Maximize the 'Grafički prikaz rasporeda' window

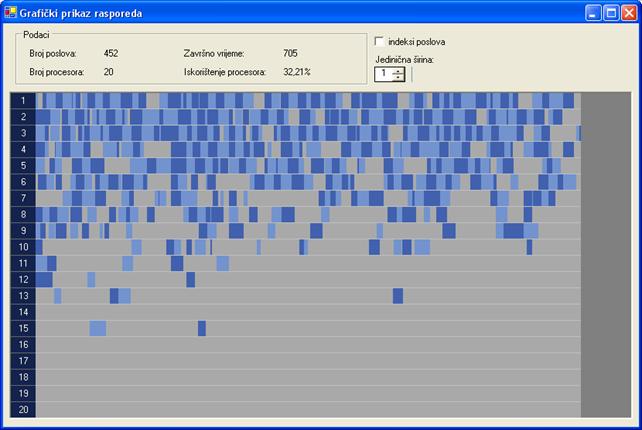611,13
